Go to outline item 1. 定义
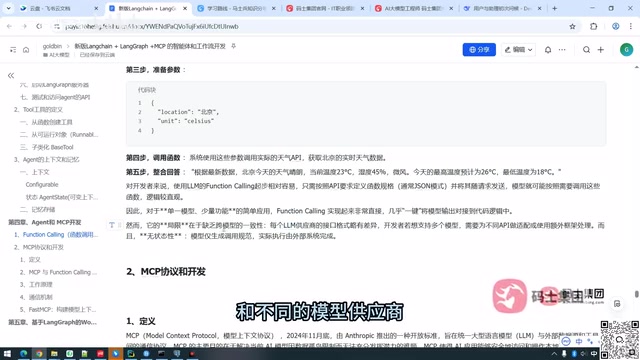Screen dimensions: 640x360 (x=30, y=260)
